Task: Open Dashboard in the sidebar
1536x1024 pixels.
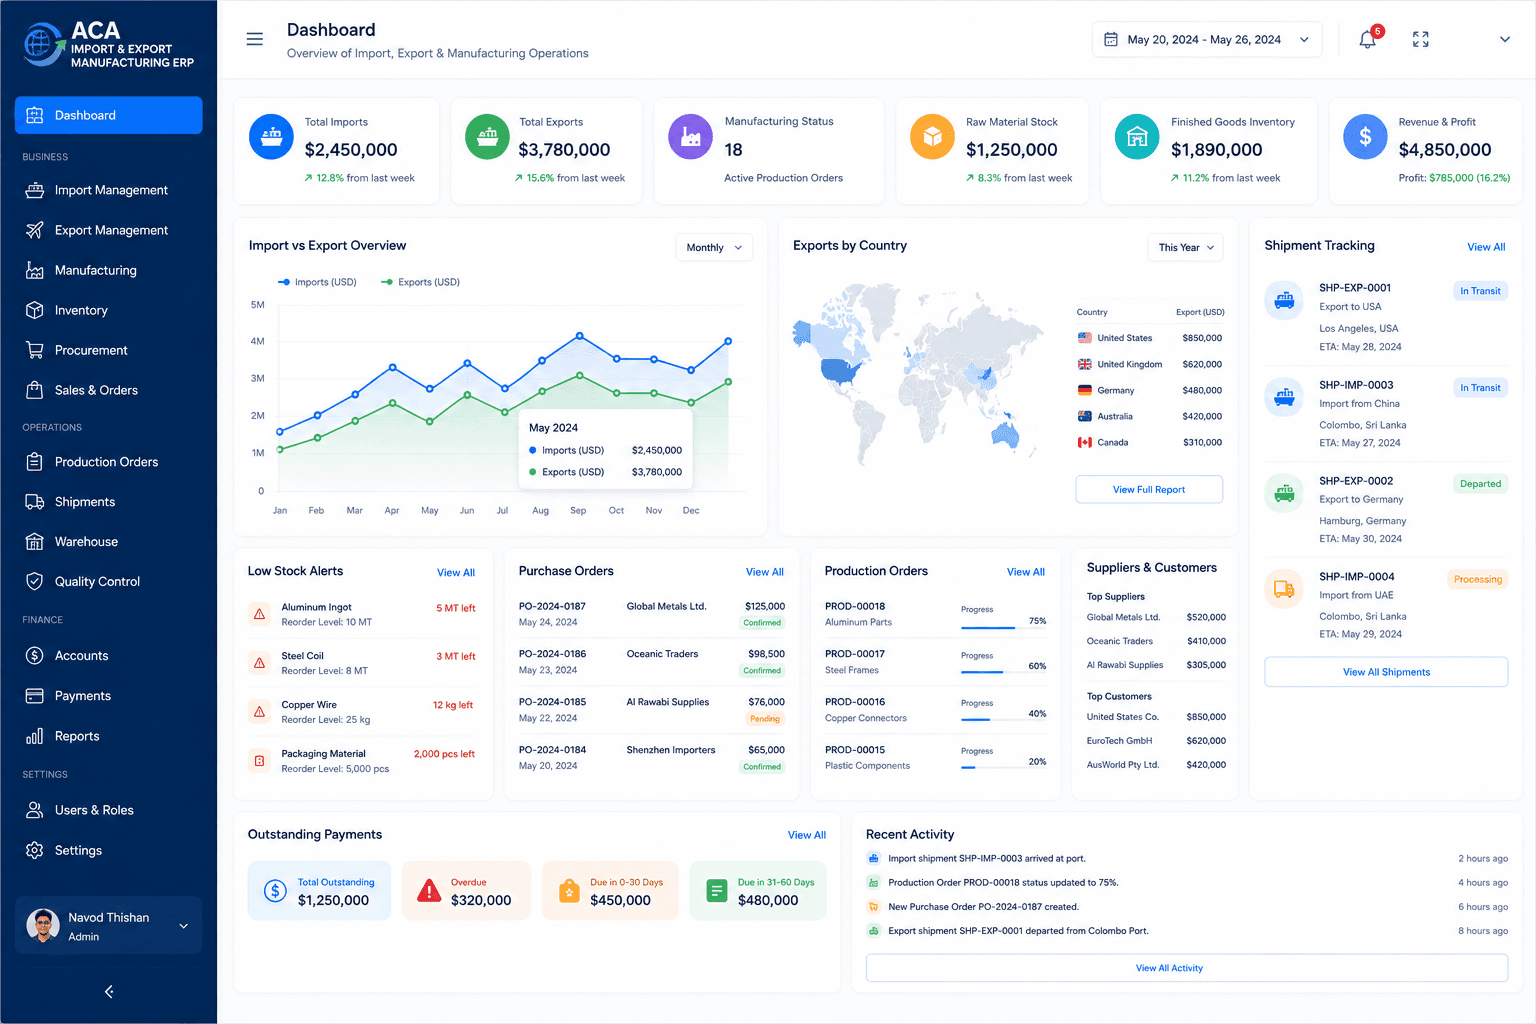Action: 109,115
